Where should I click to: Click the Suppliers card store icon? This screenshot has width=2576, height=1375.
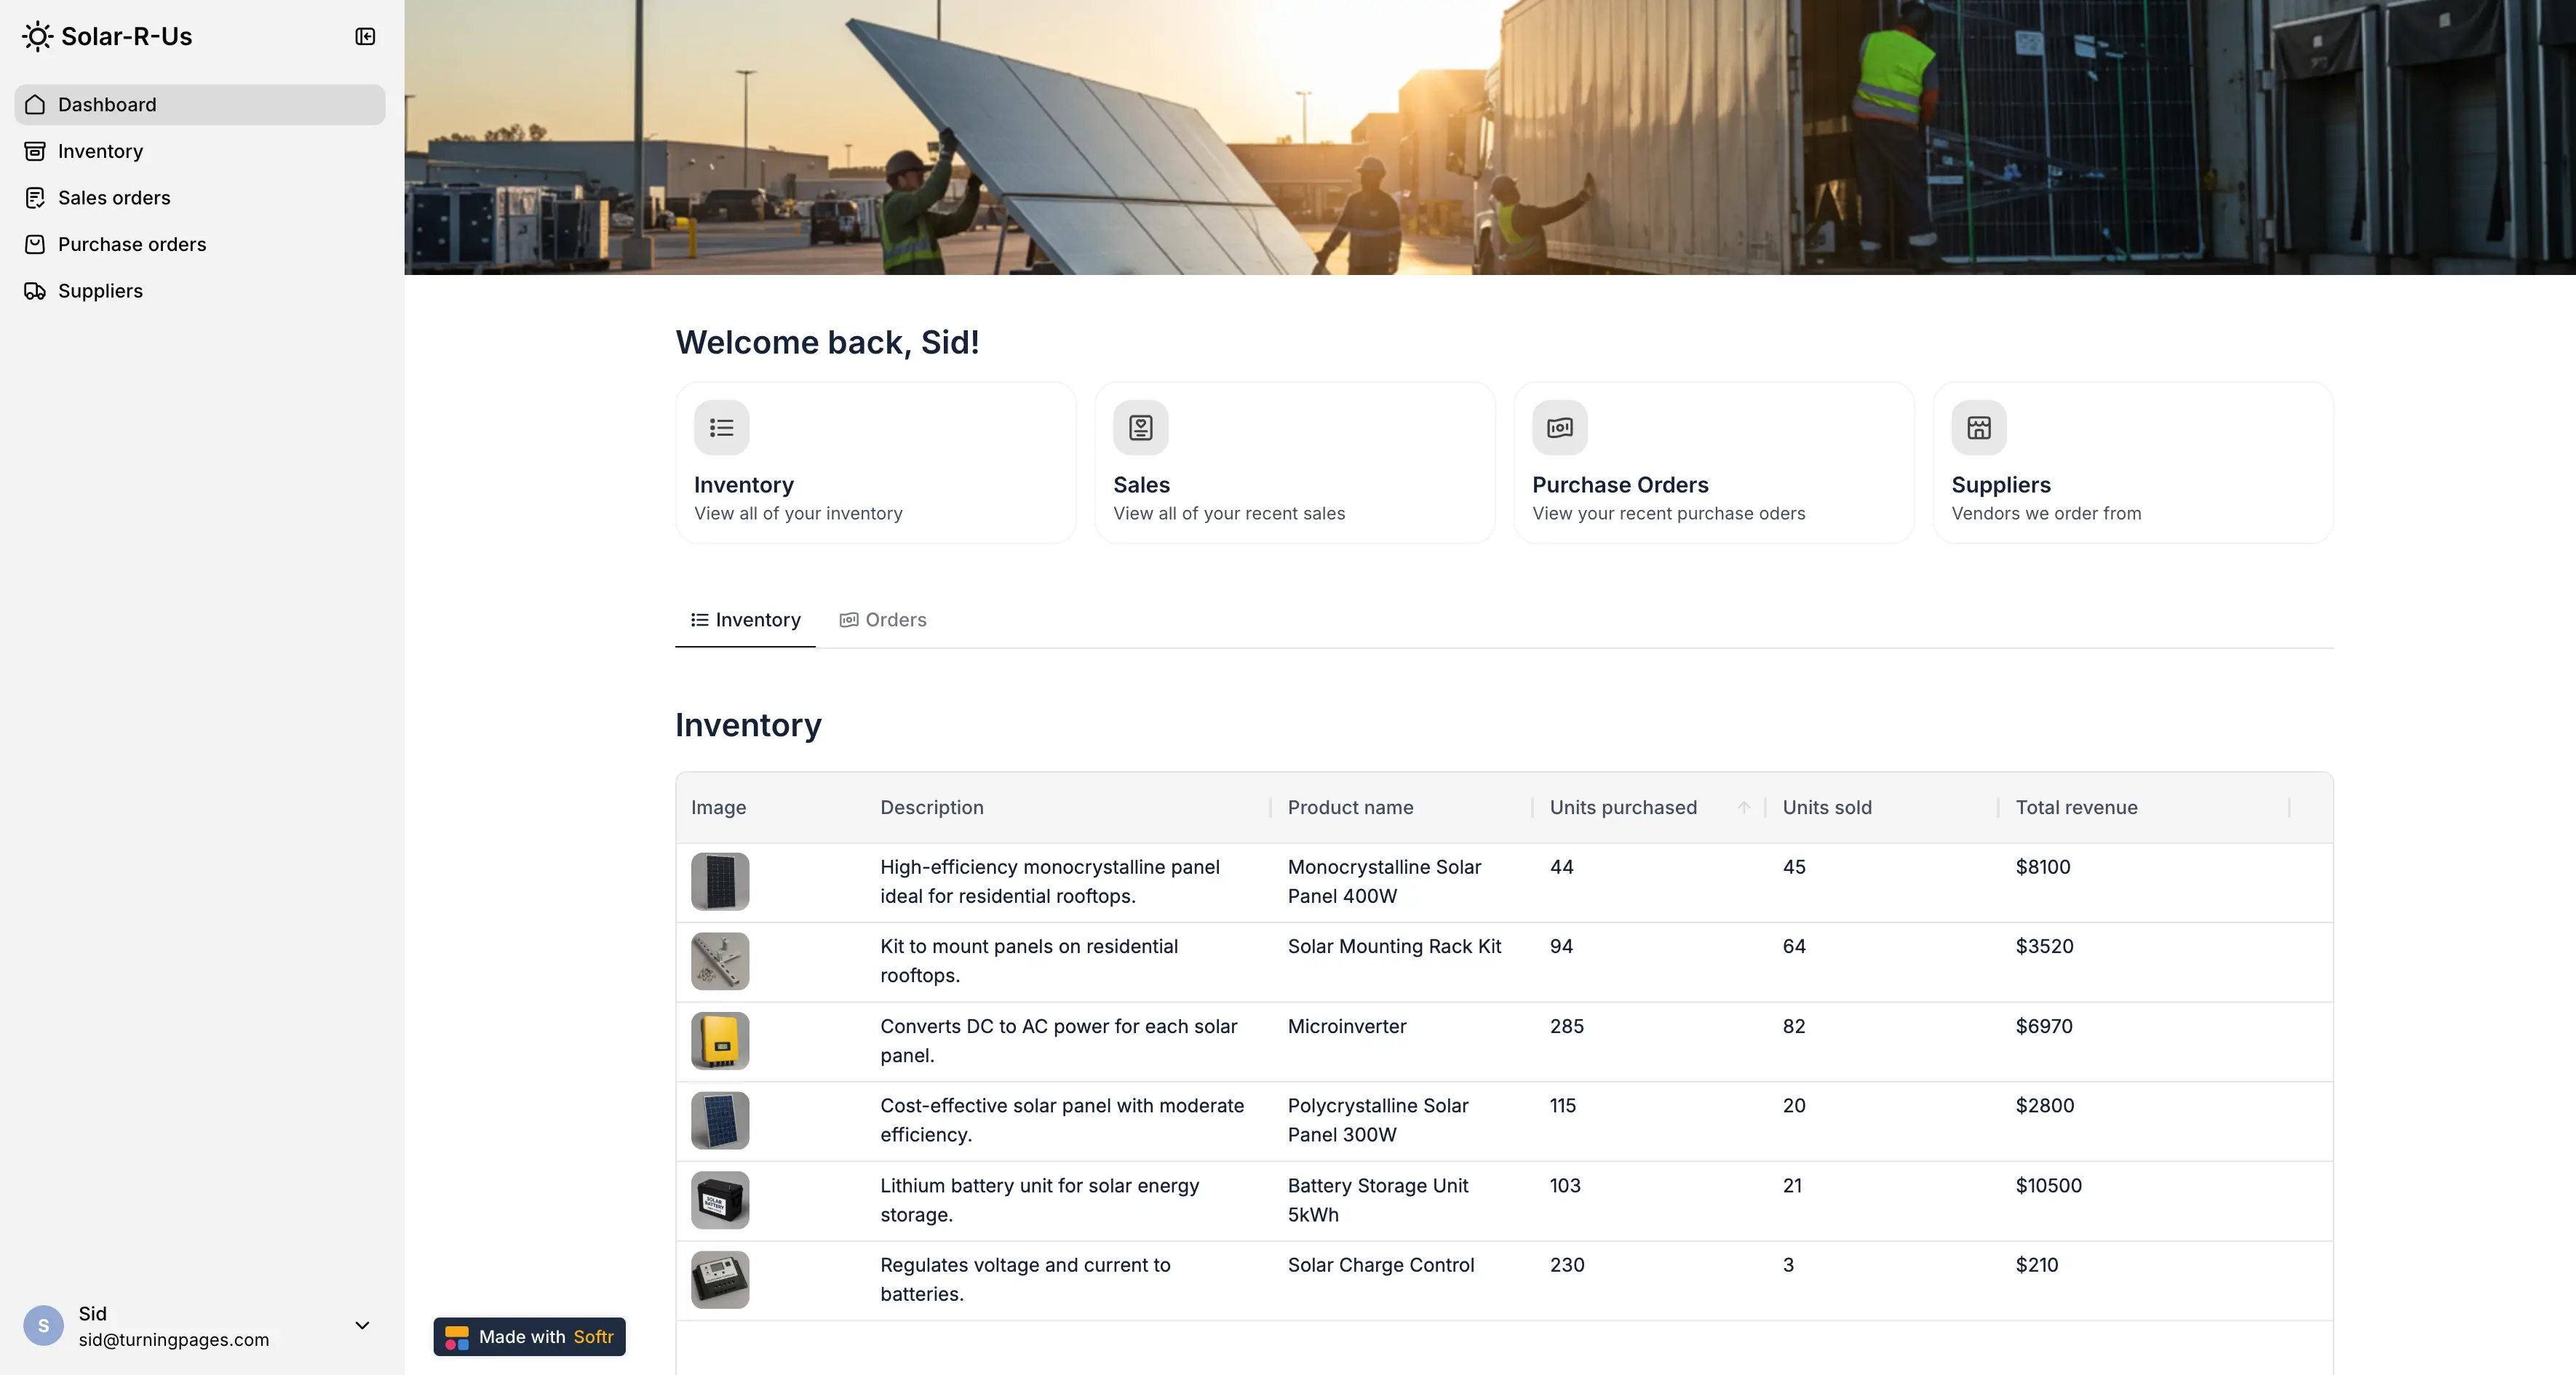tap(1978, 428)
